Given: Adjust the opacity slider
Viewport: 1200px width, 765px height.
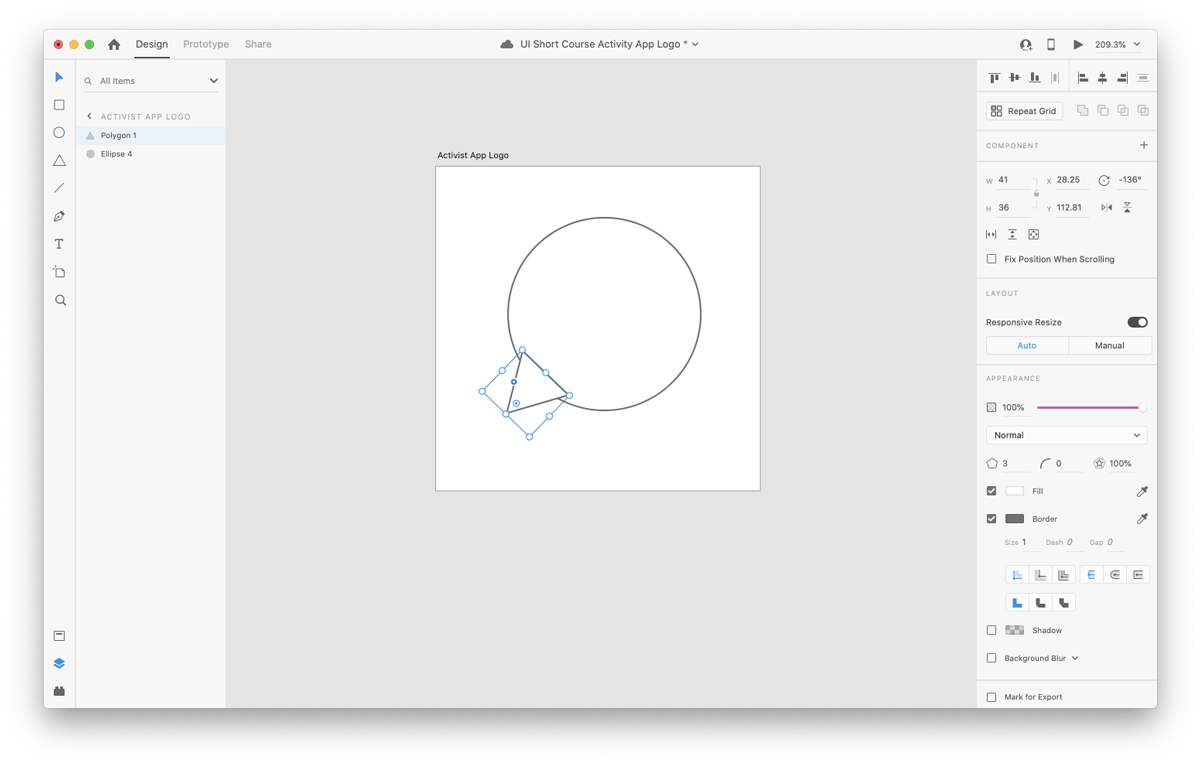Looking at the screenshot, I should [x=1091, y=407].
